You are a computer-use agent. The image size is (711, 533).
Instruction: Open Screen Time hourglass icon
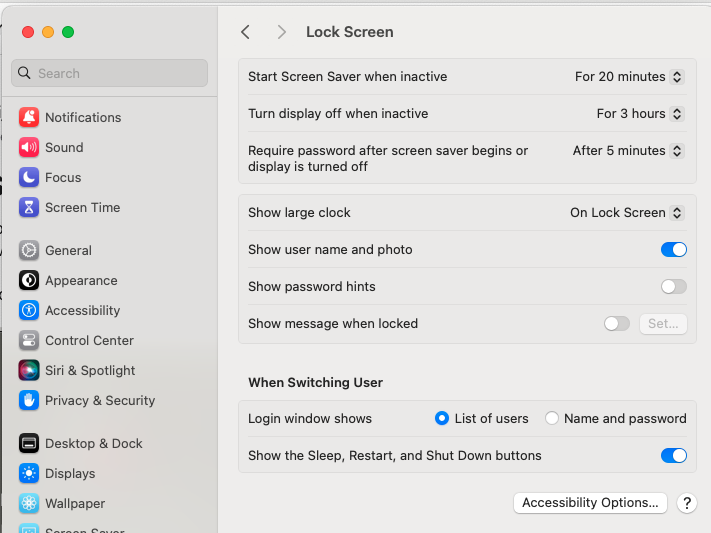(x=29, y=207)
